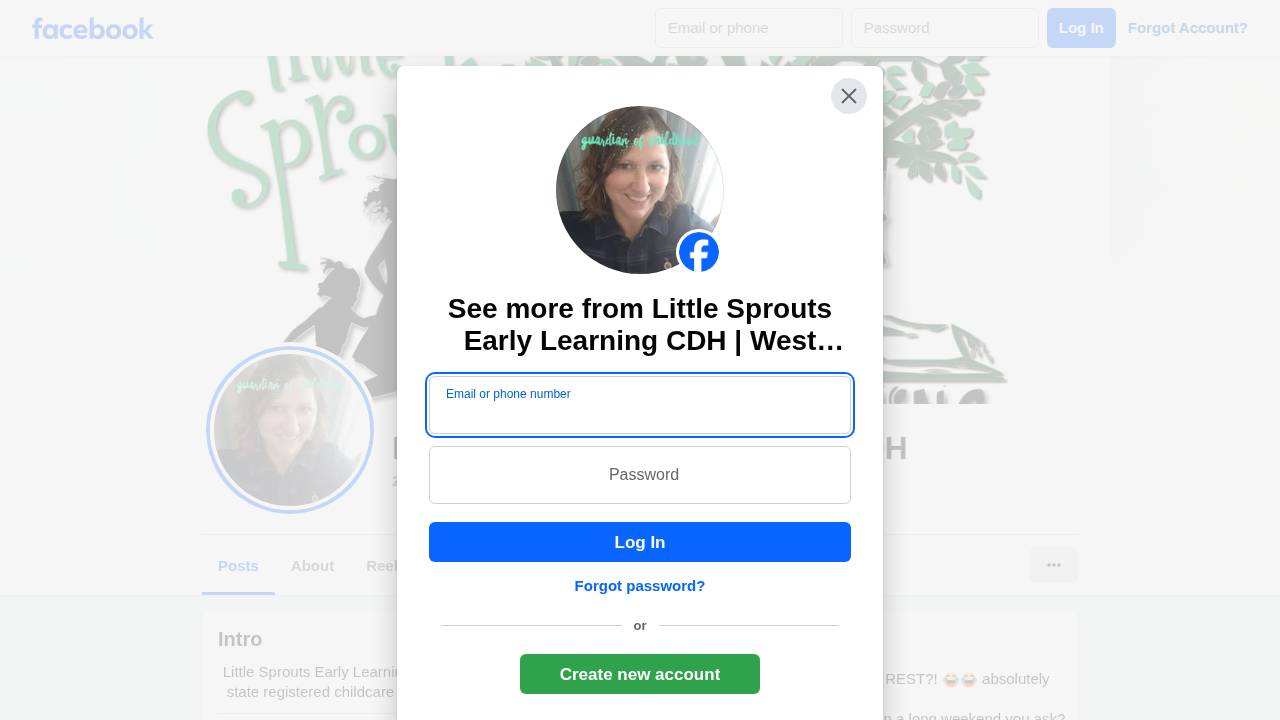Close the login dialog with X icon
This screenshot has height=720, width=1280.
849,96
